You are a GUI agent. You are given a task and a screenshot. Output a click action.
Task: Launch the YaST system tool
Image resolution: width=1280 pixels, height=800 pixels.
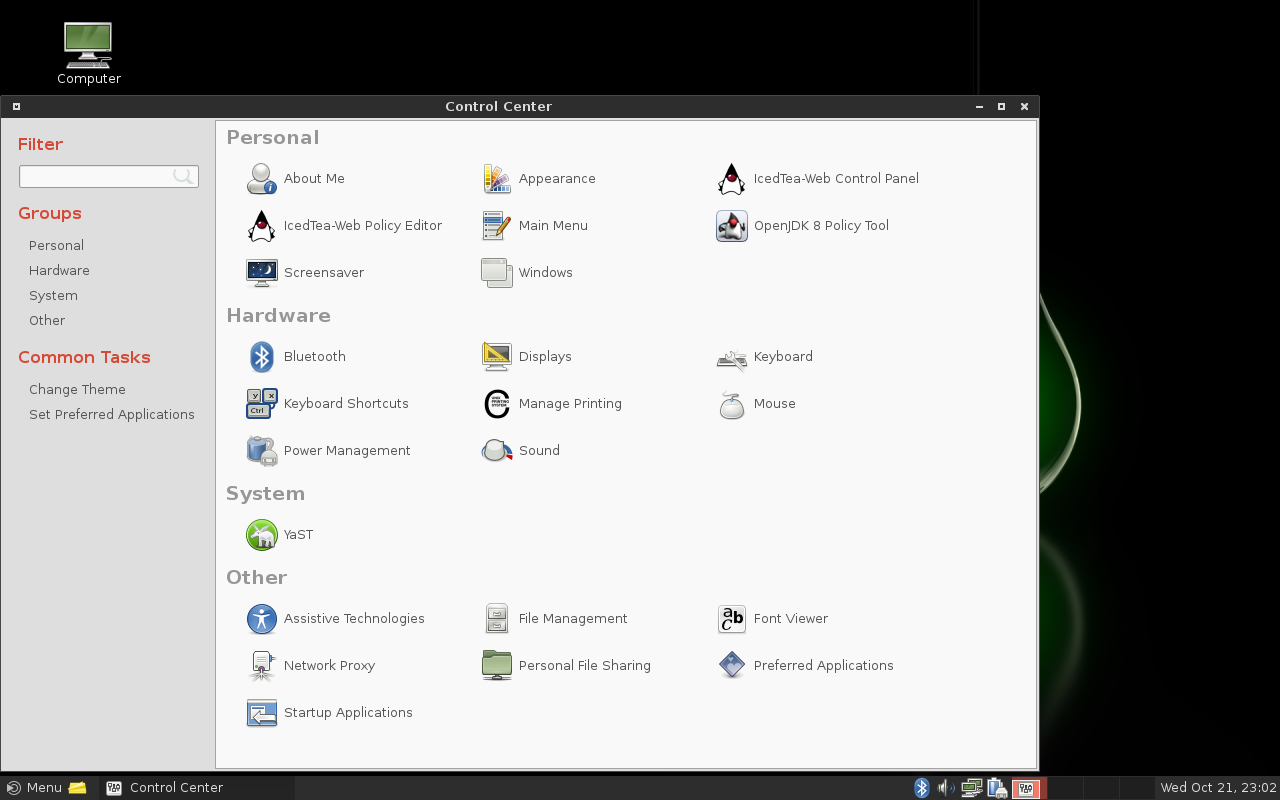(262, 535)
